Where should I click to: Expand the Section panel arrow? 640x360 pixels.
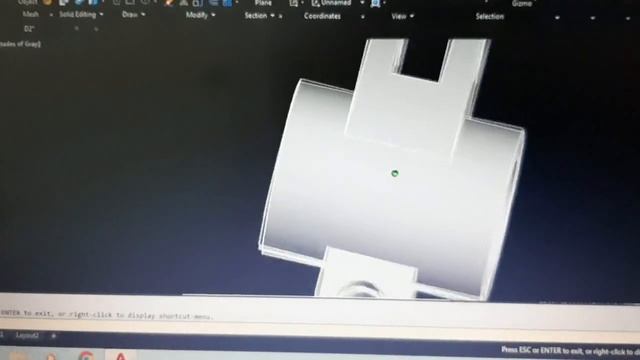272,16
